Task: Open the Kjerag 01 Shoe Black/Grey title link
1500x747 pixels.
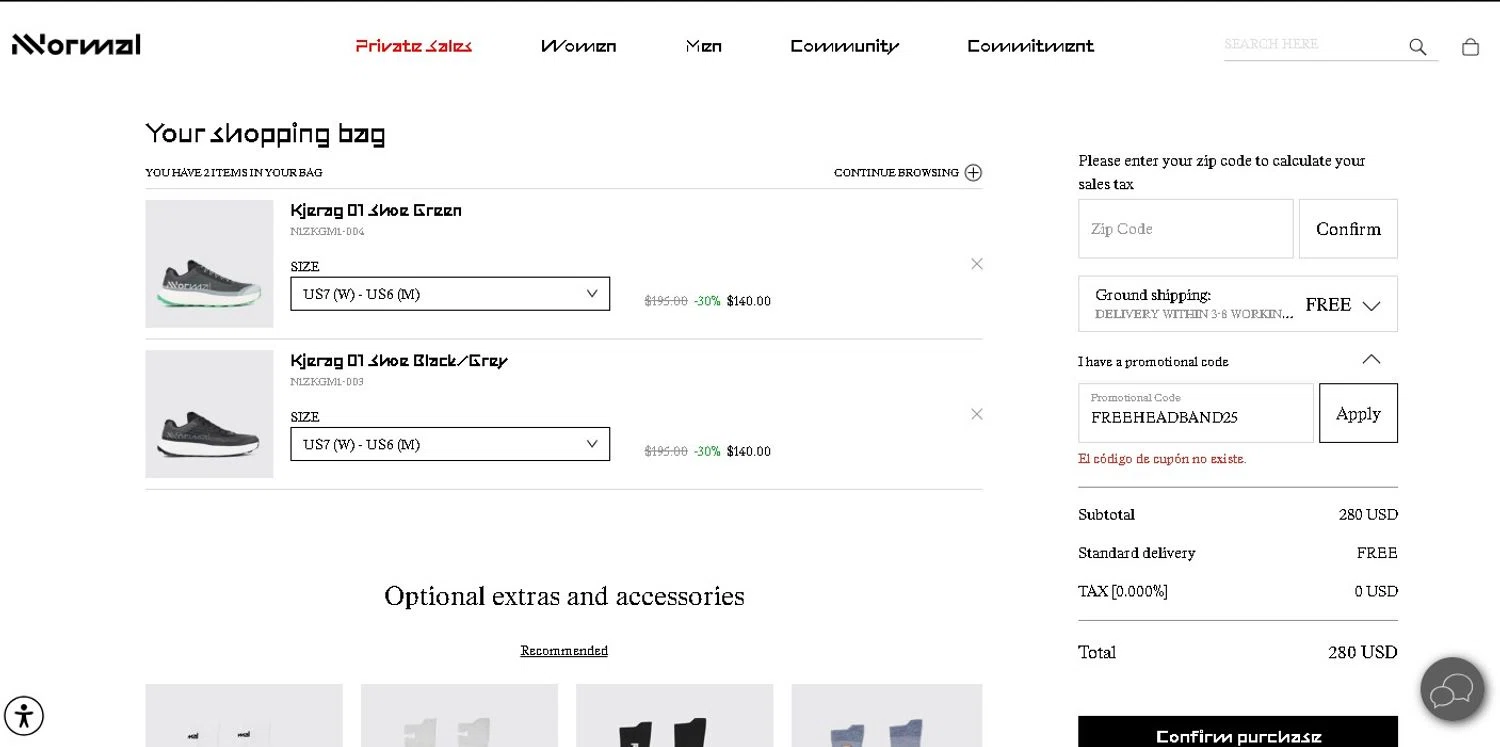Action: click(x=399, y=360)
